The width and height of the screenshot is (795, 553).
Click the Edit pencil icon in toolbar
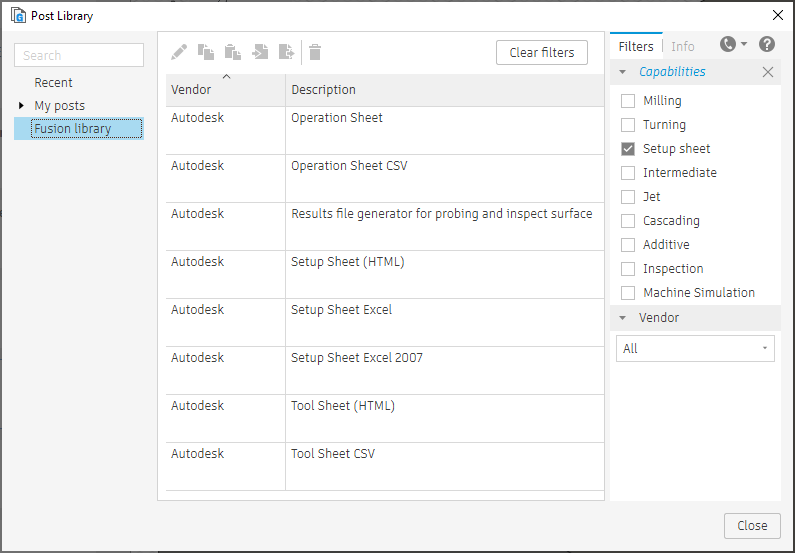click(179, 52)
